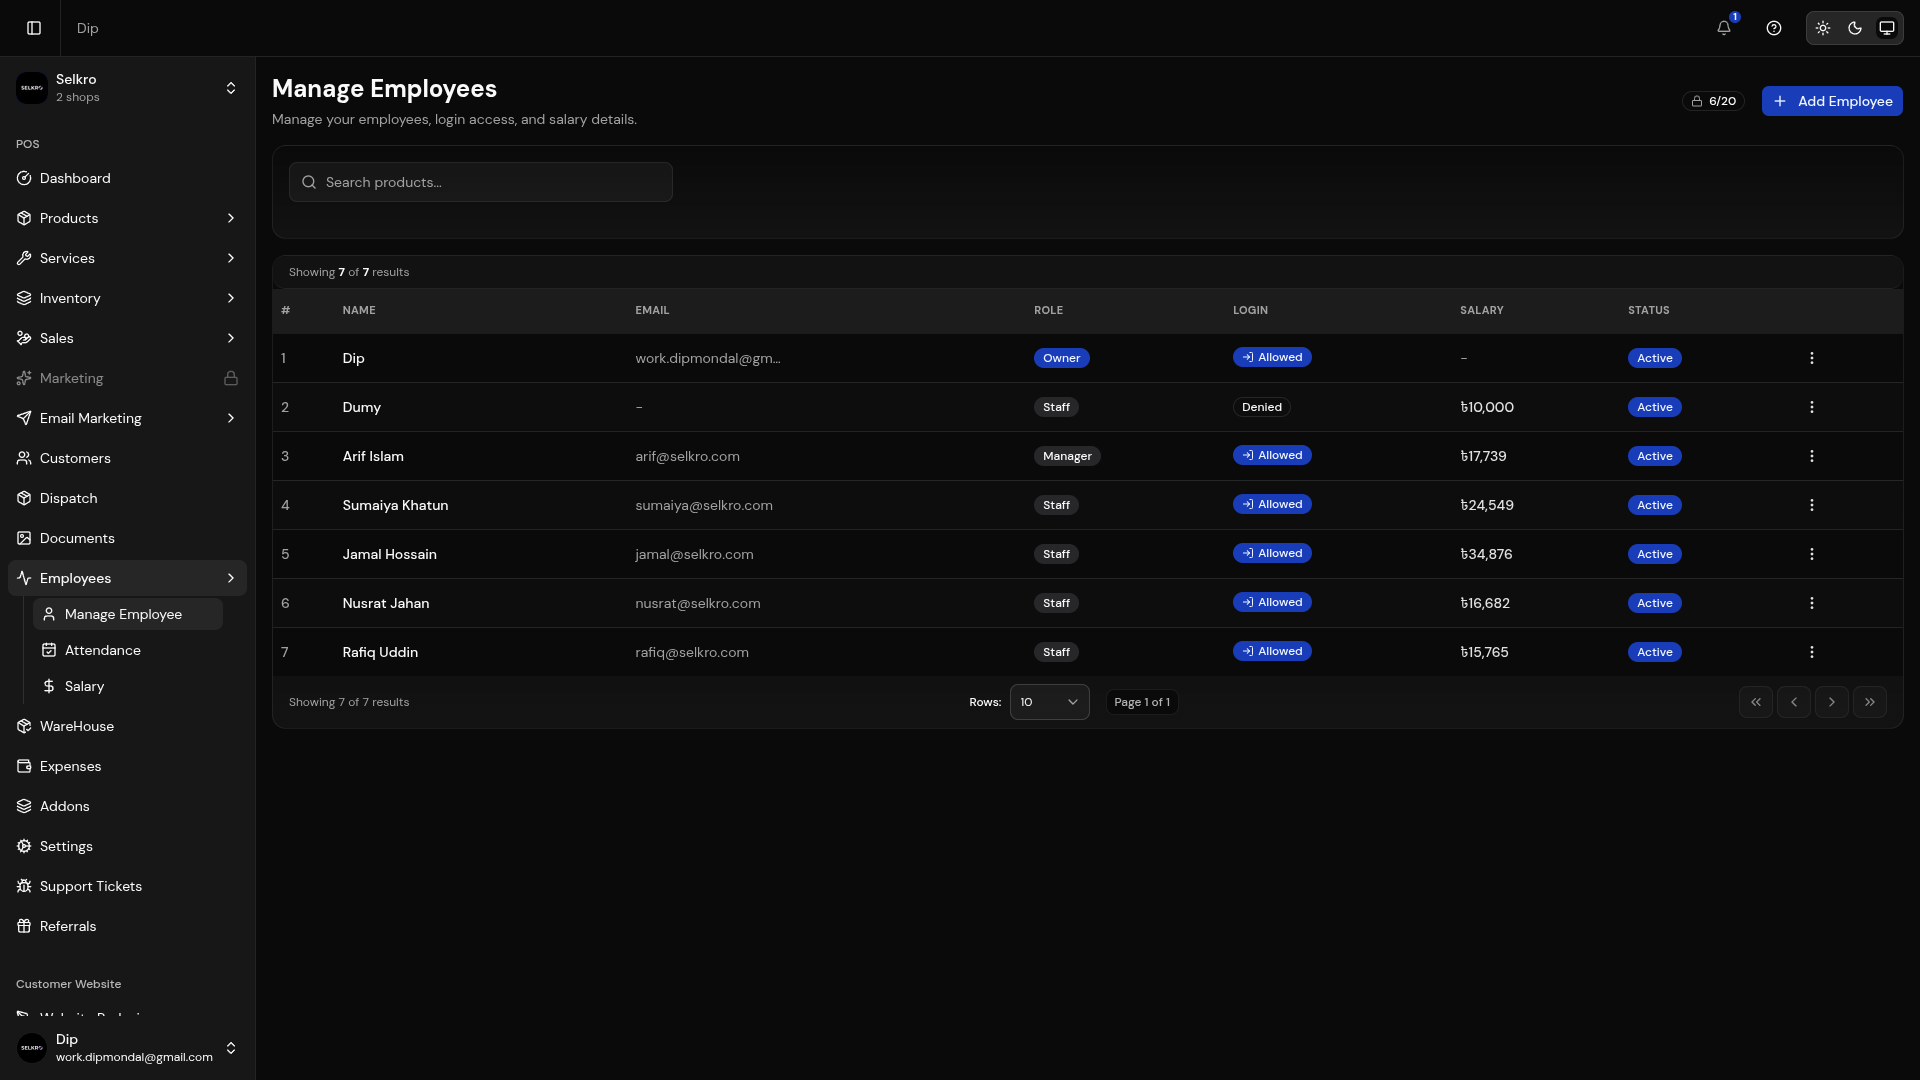Open the help question mark icon
This screenshot has height=1080, width=1920.
tap(1774, 28)
